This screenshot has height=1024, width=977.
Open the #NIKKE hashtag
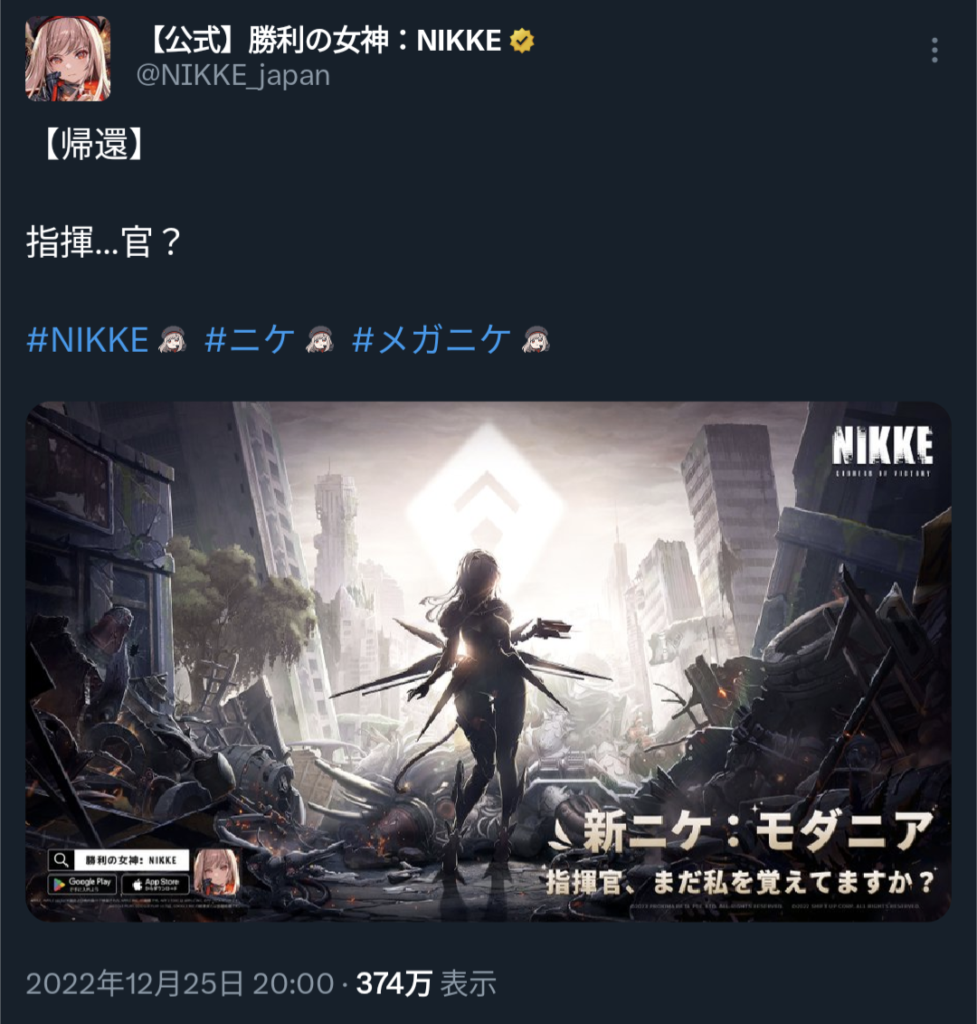88,340
